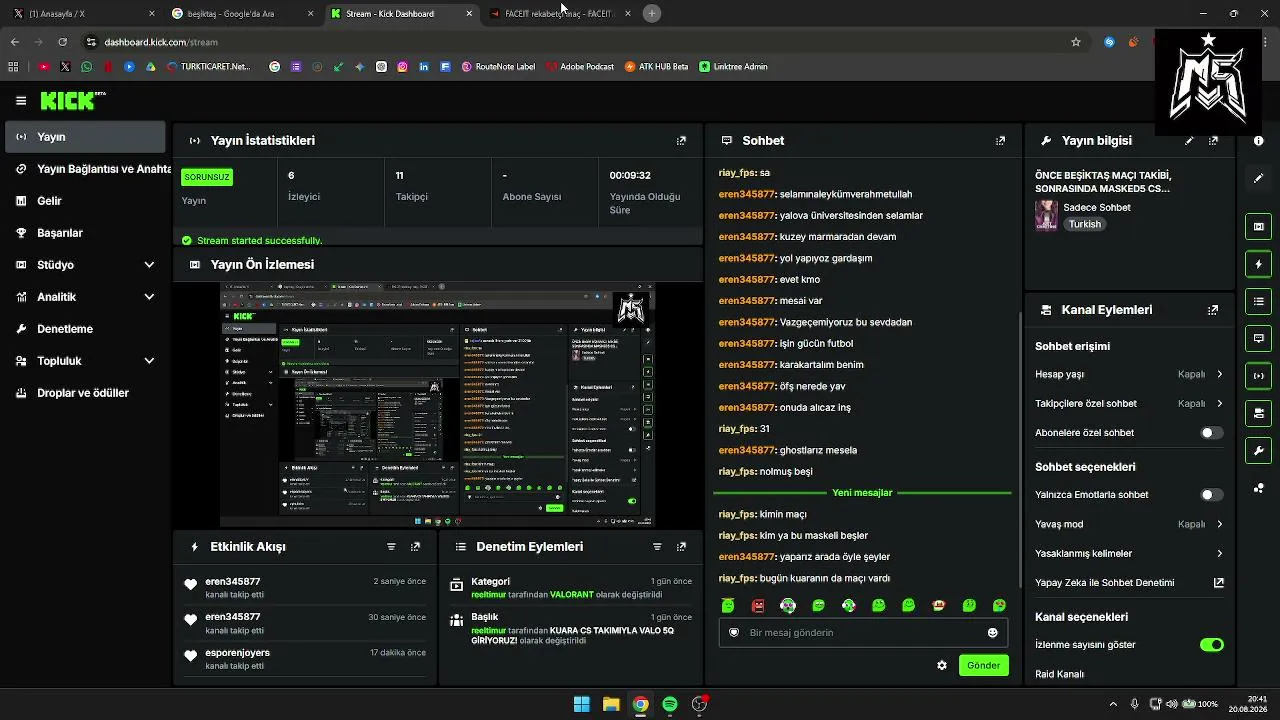Pop out the Kanal Eylemleri panel
The height and width of the screenshot is (720, 1280).
tap(1213, 310)
